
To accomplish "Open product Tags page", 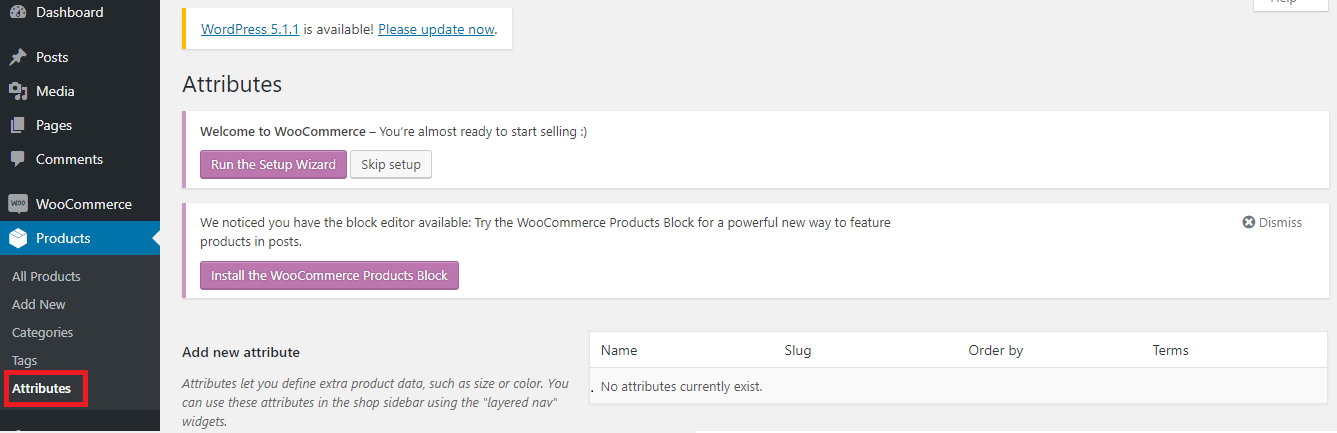I will (25, 360).
